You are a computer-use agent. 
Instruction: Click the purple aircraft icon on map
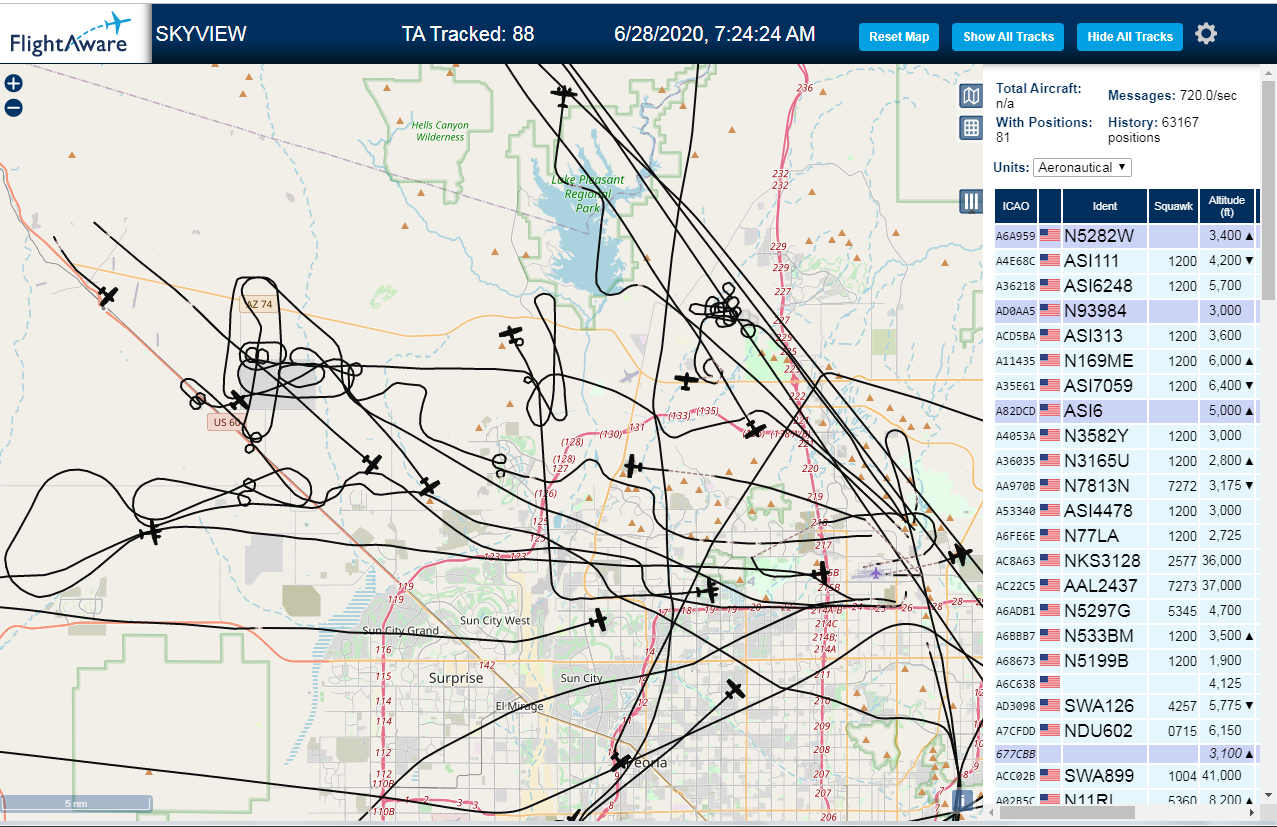tap(877, 573)
